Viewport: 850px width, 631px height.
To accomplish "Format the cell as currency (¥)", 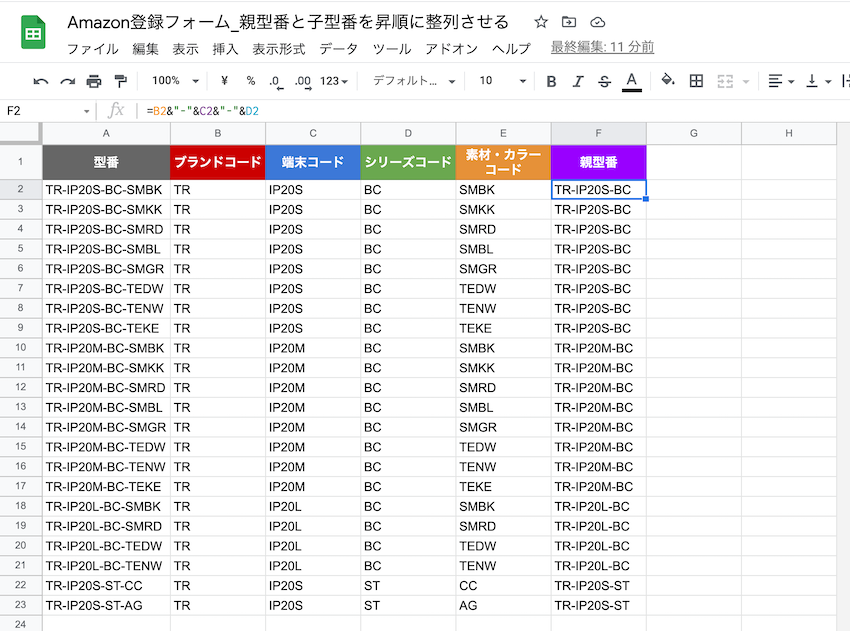I will (224, 81).
